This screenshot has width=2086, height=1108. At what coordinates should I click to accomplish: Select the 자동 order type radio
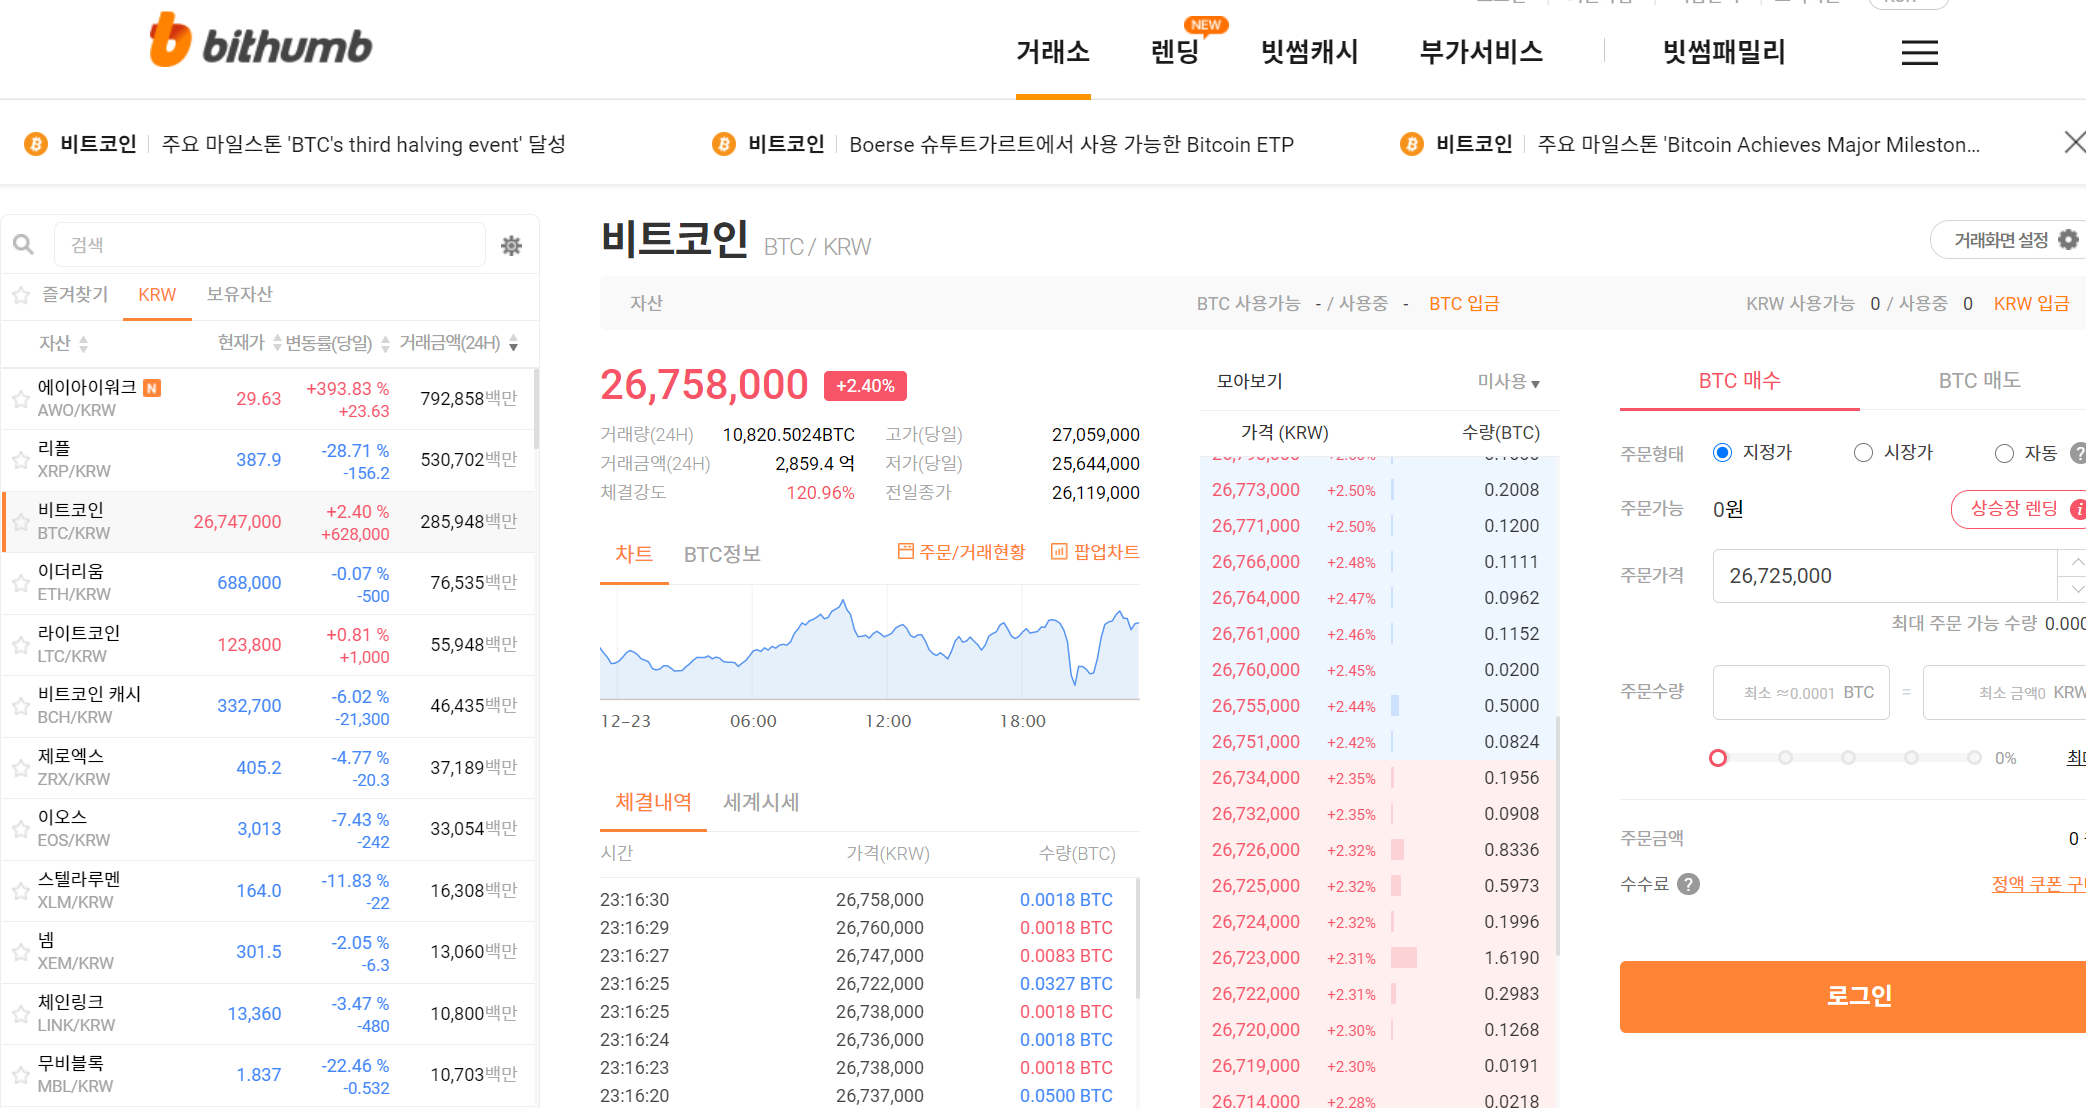coord(2004,454)
